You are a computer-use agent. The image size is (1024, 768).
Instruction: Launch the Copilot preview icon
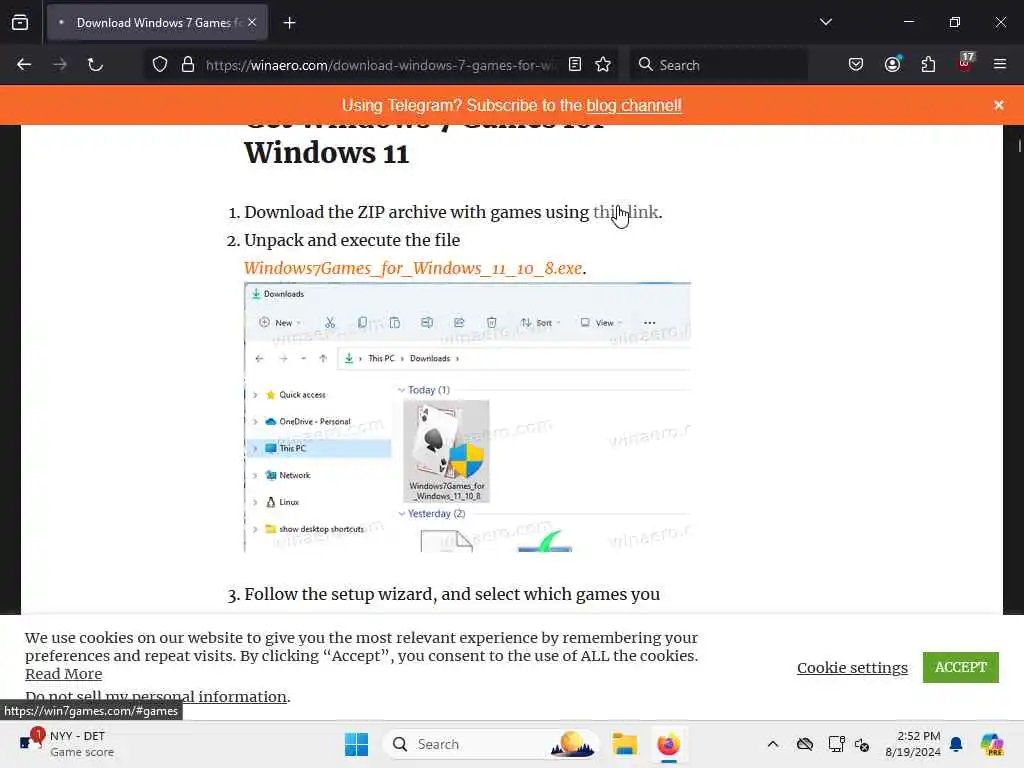pyautogui.click(x=992, y=744)
